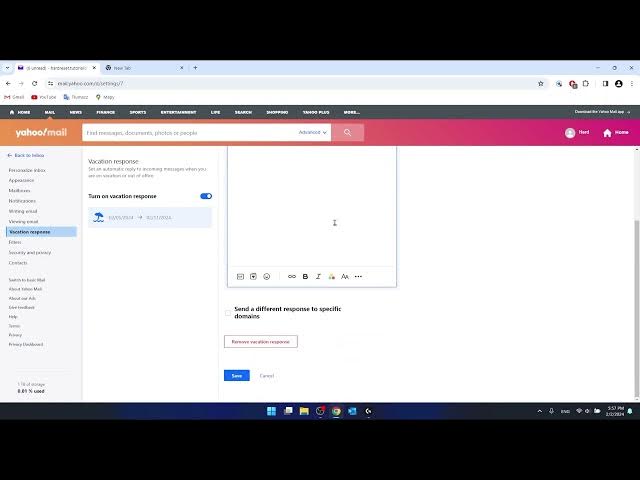Go Back to Inbox
Screen dimensions: 640x480
[26, 156]
